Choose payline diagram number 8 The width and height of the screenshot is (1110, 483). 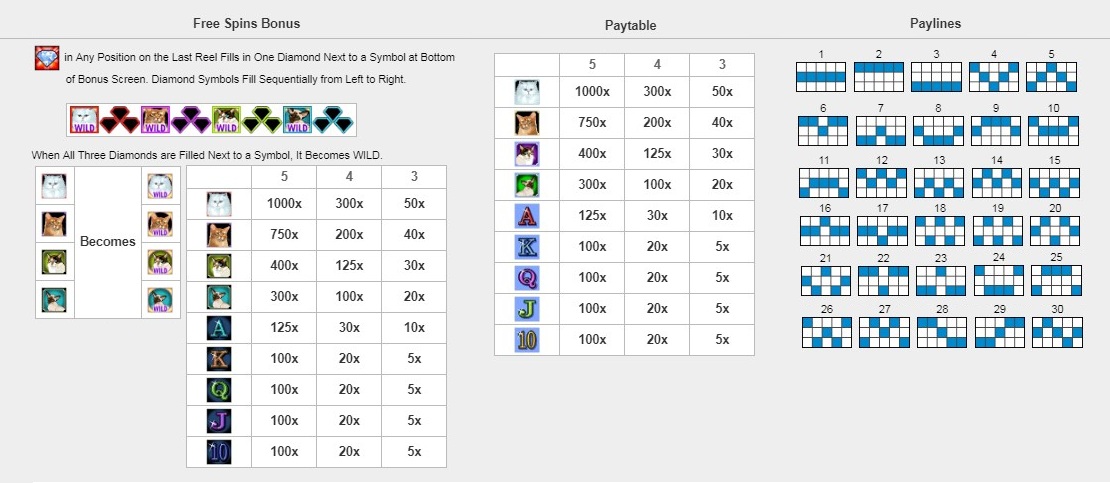[x=938, y=130]
